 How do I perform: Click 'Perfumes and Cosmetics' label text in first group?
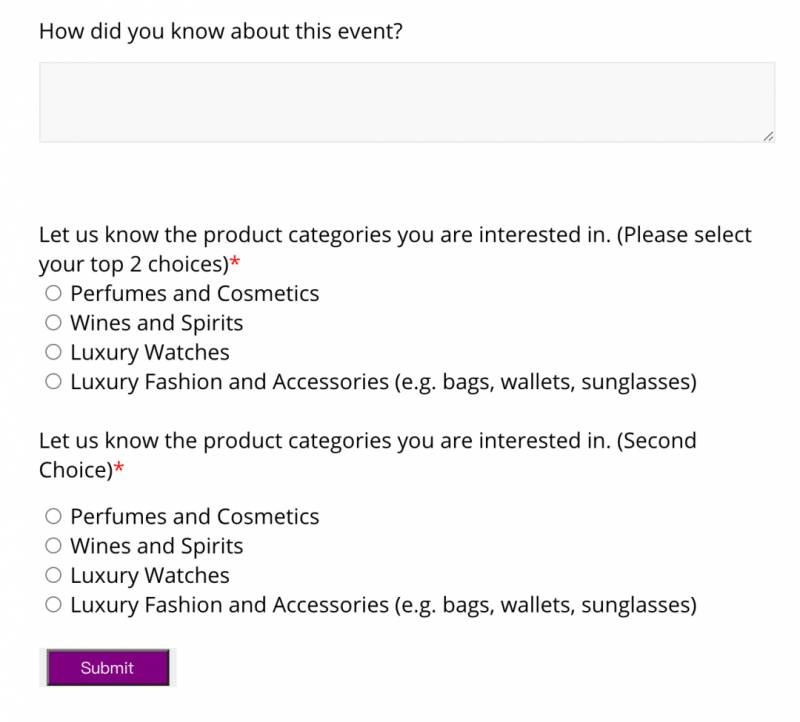coord(195,294)
